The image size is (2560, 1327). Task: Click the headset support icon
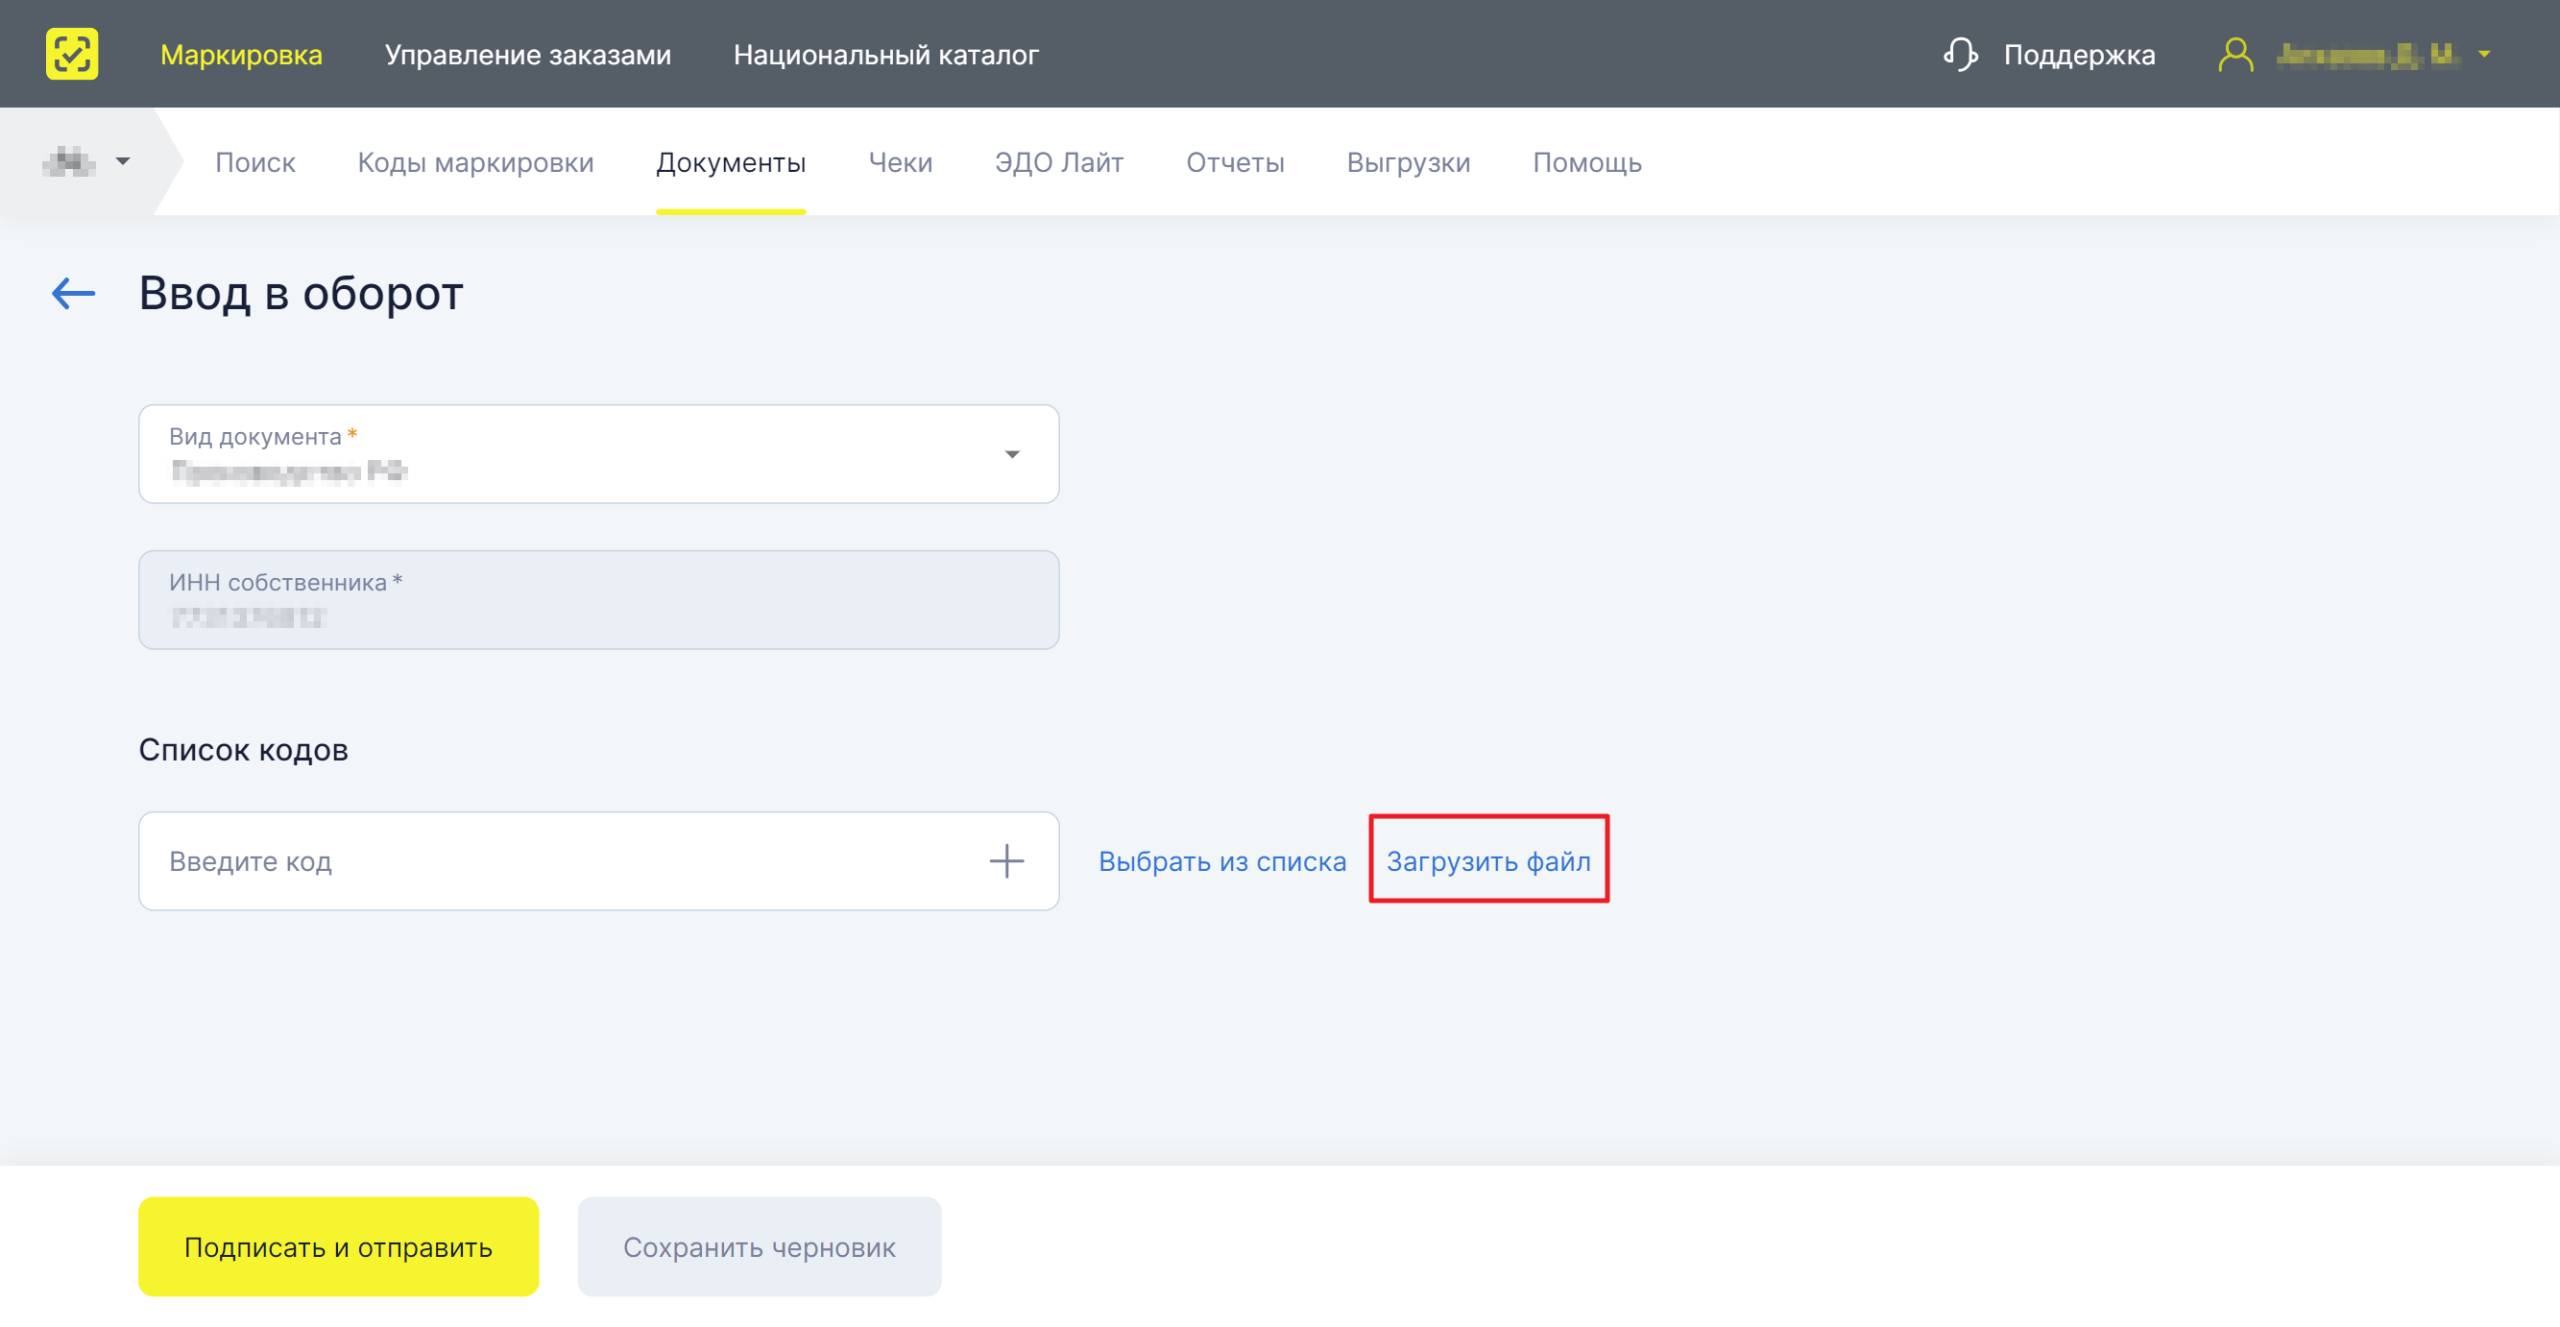(x=1960, y=54)
